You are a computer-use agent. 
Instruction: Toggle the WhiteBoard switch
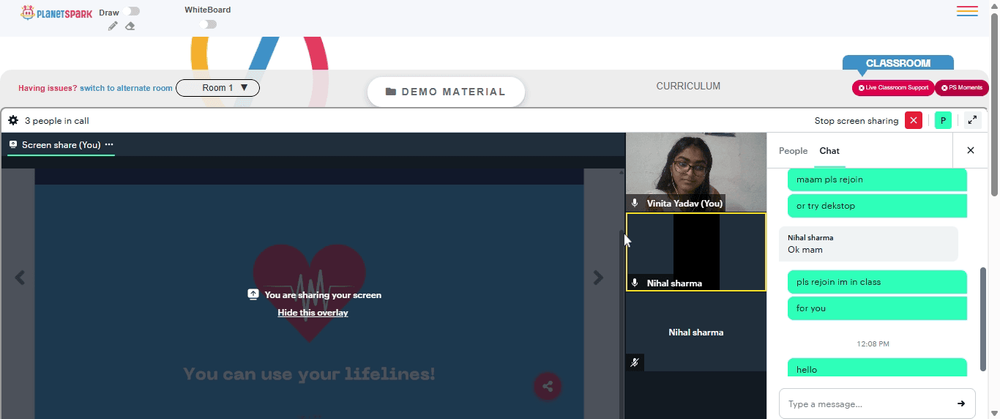pos(208,24)
